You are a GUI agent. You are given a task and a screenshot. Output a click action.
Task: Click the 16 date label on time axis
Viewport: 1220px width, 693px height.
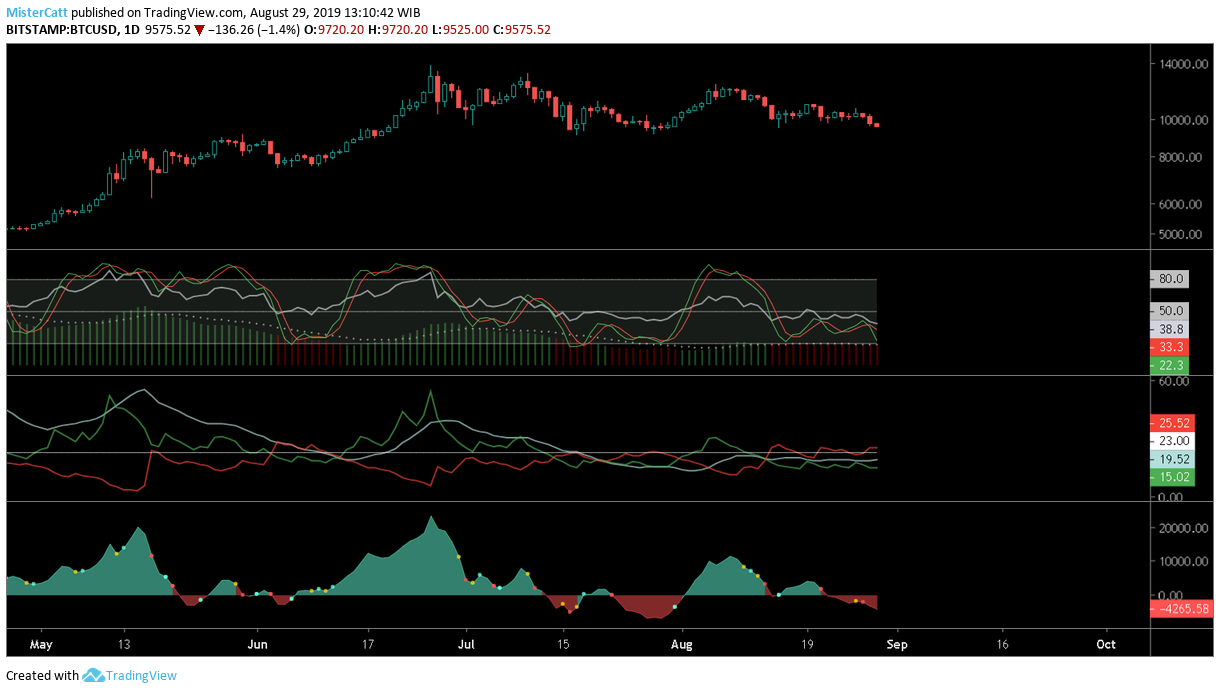coord(1002,645)
